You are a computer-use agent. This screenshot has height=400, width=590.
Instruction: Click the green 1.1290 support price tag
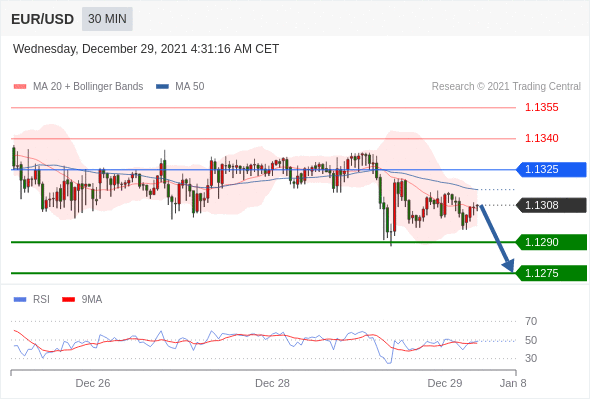551,242
